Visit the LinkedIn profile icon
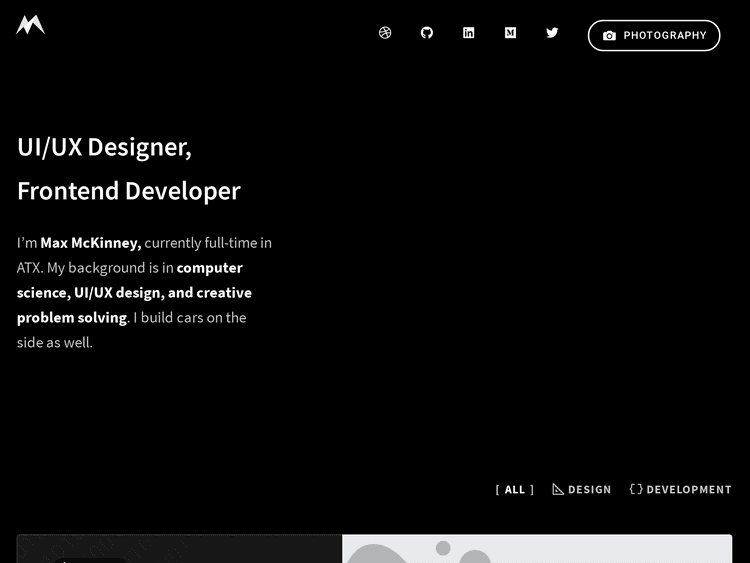The height and width of the screenshot is (563, 750). click(x=468, y=33)
